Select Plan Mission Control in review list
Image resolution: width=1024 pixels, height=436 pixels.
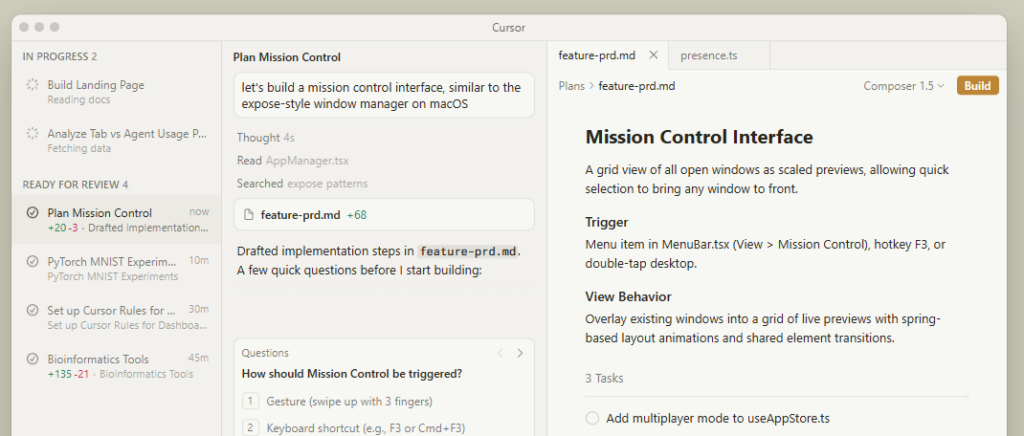tap(116, 219)
